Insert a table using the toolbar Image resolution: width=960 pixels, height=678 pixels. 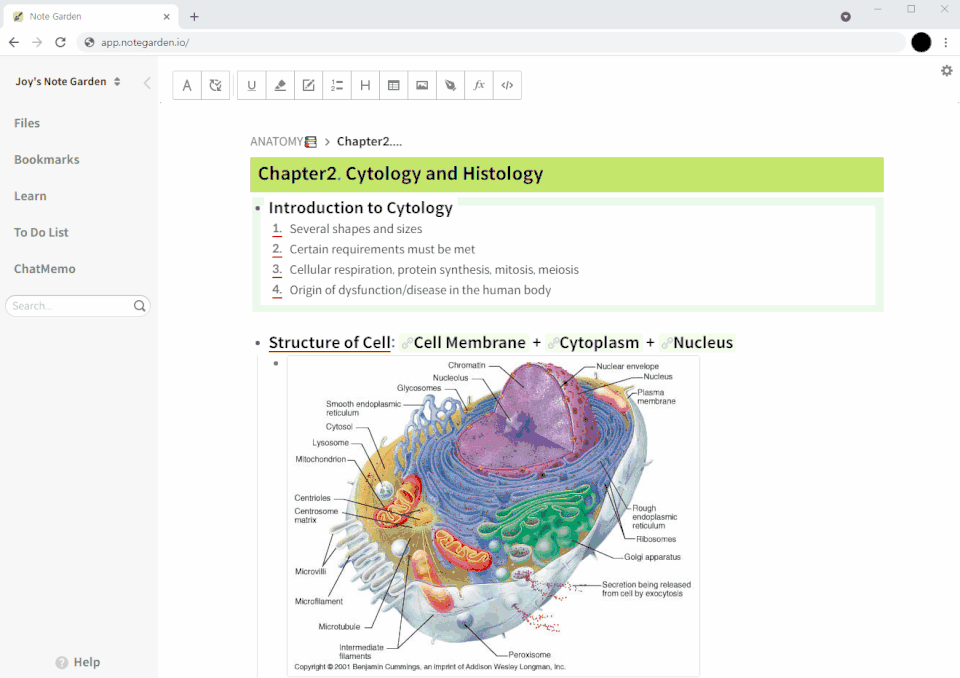tap(394, 86)
